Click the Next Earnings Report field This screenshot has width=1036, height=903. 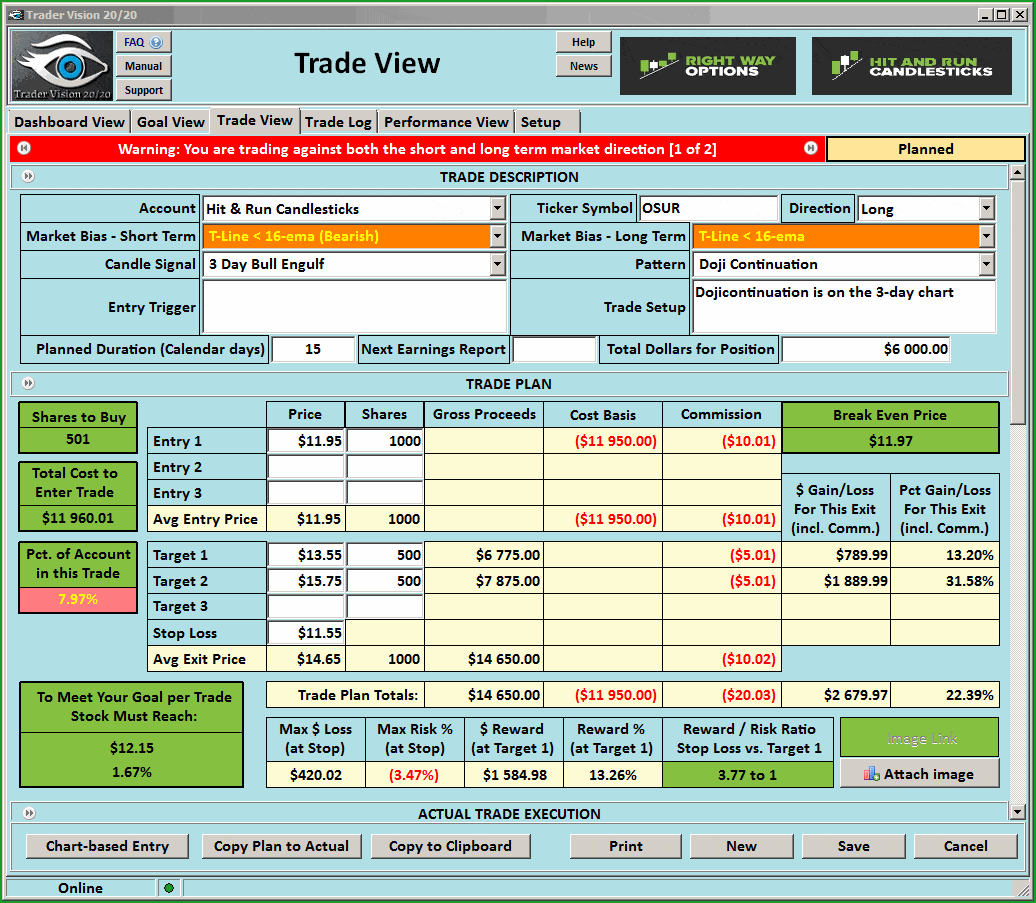554,349
